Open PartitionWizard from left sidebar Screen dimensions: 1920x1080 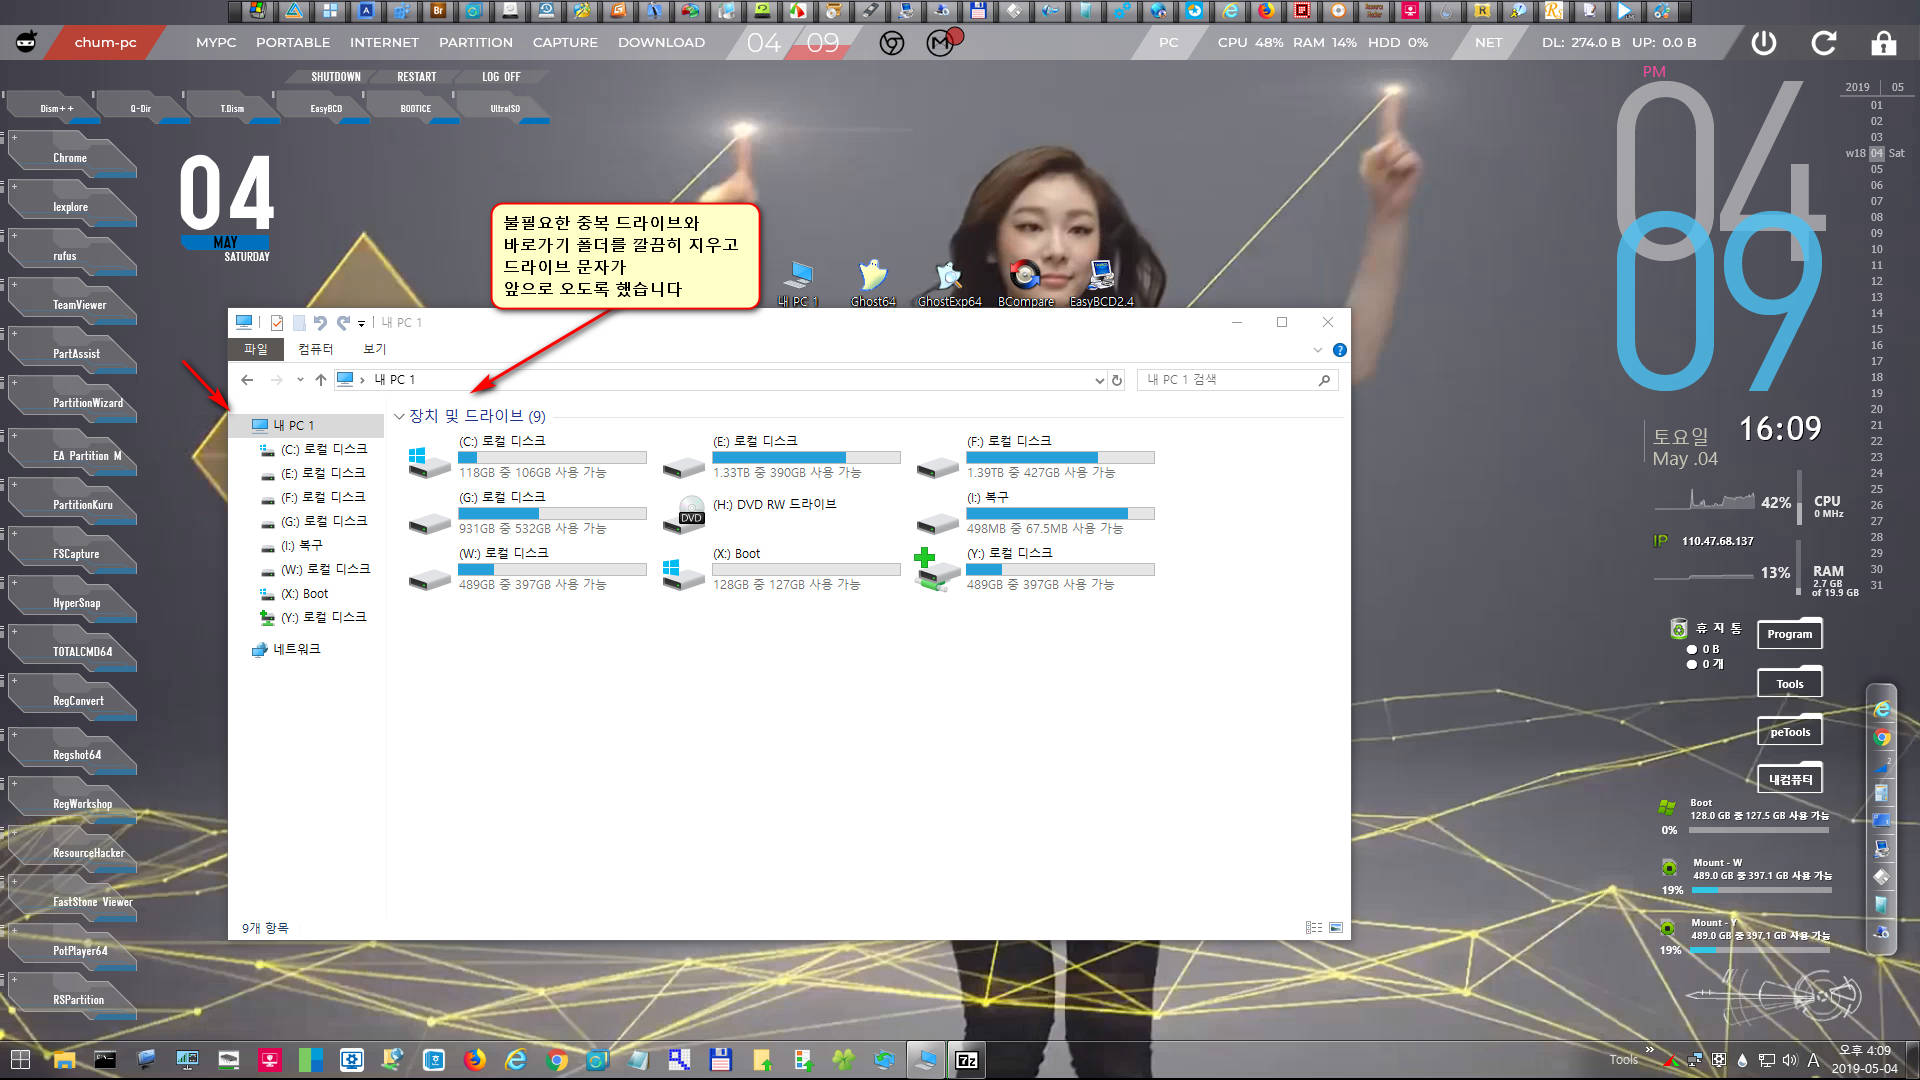88,403
